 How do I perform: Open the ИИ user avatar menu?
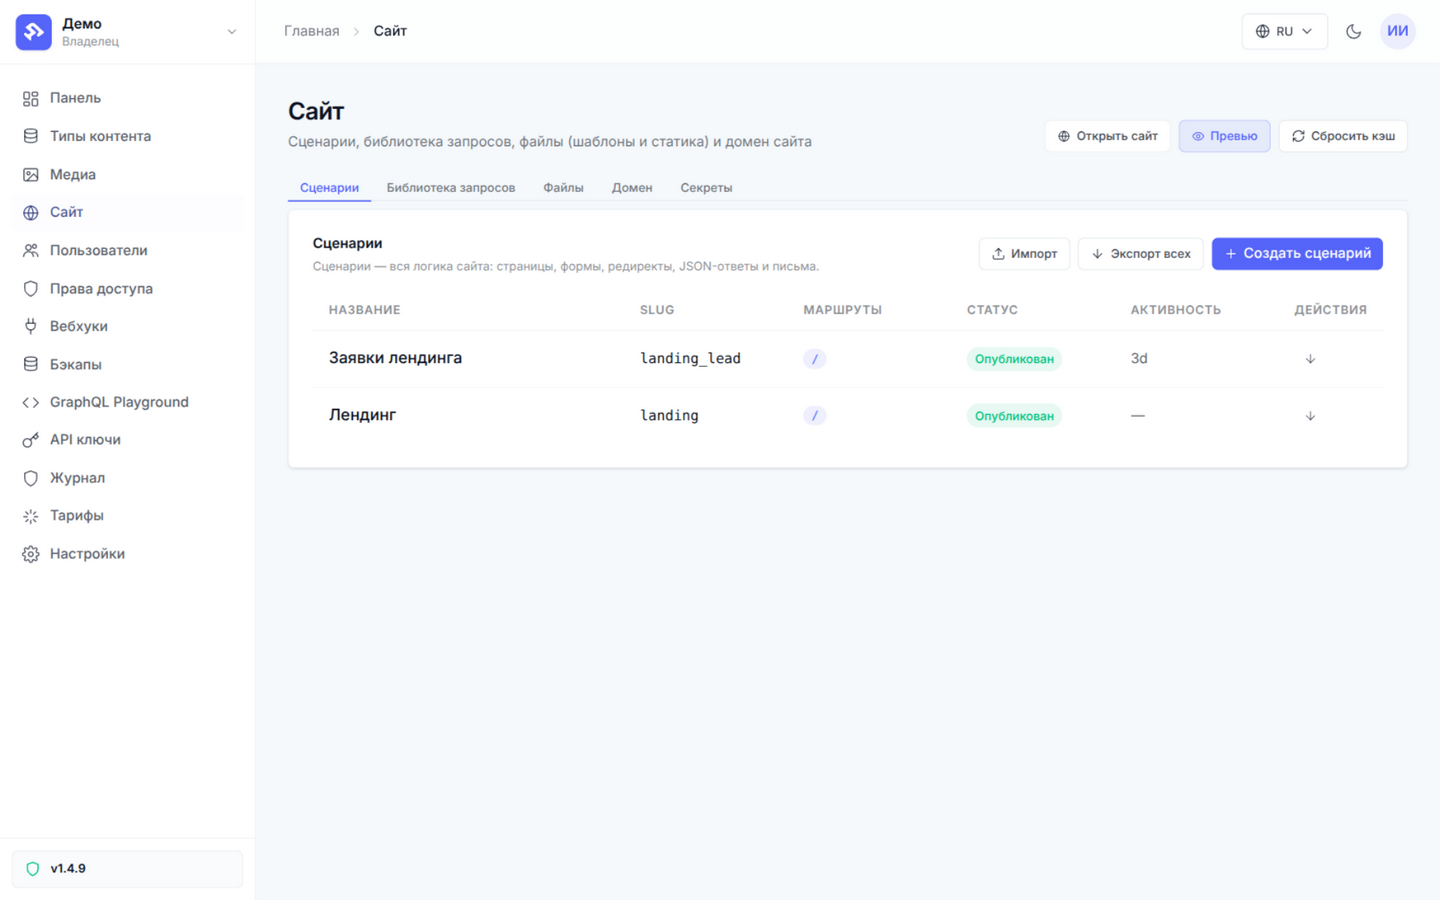[x=1398, y=31]
